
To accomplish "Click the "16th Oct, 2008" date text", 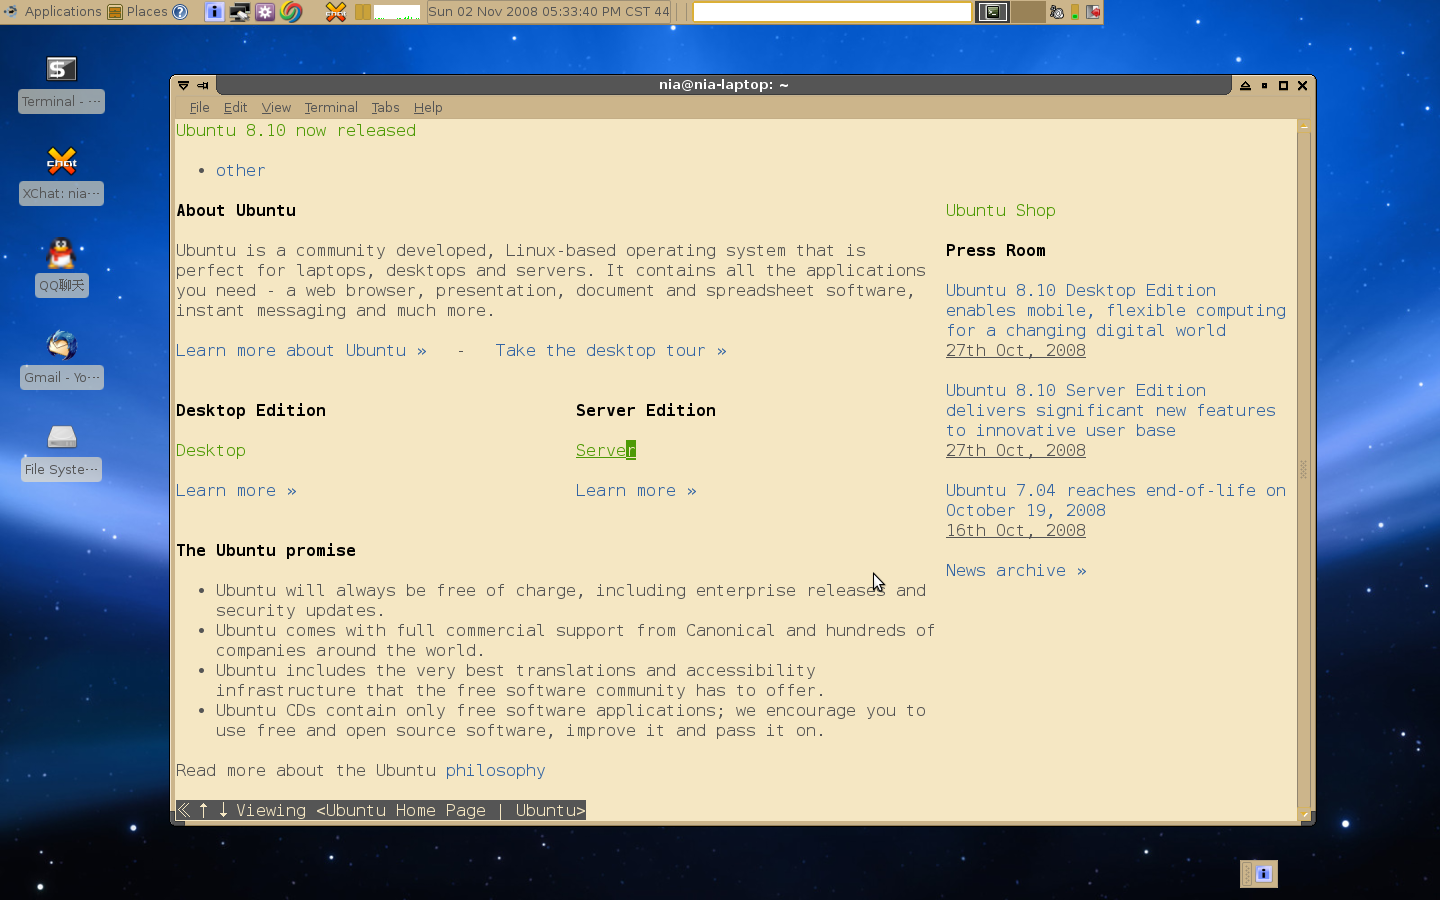I will (1016, 530).
